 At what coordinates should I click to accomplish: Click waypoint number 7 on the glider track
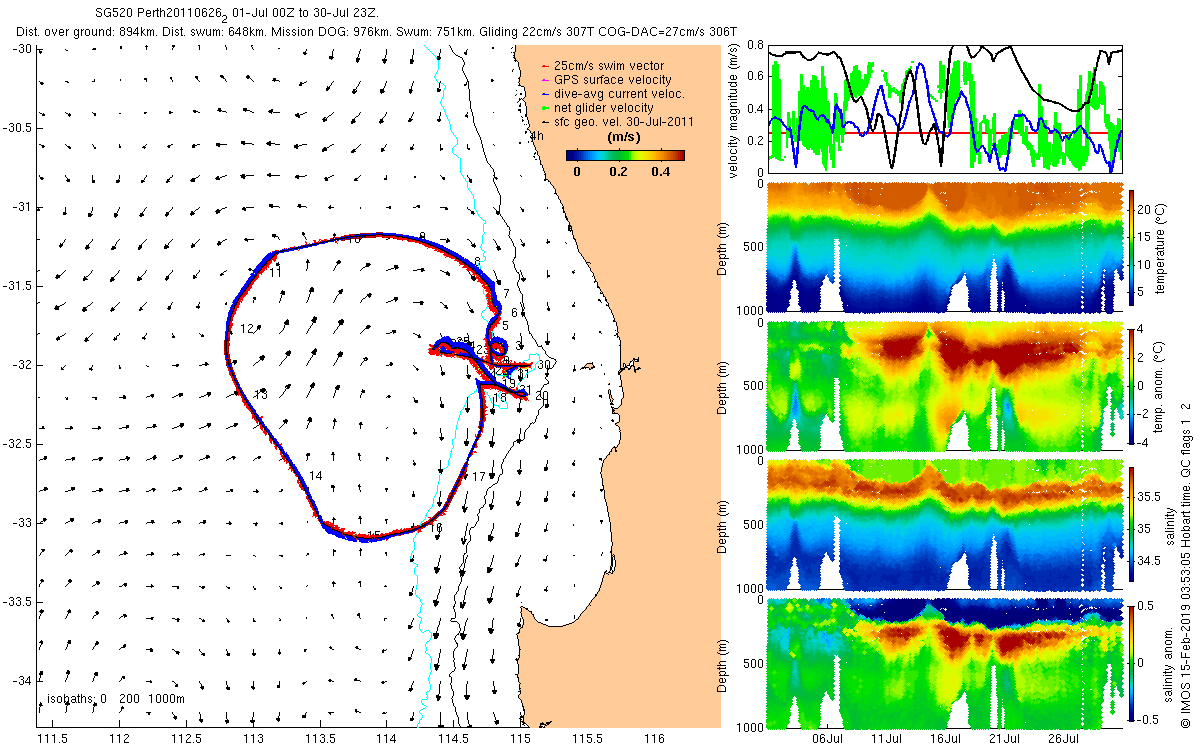[507, 293]
